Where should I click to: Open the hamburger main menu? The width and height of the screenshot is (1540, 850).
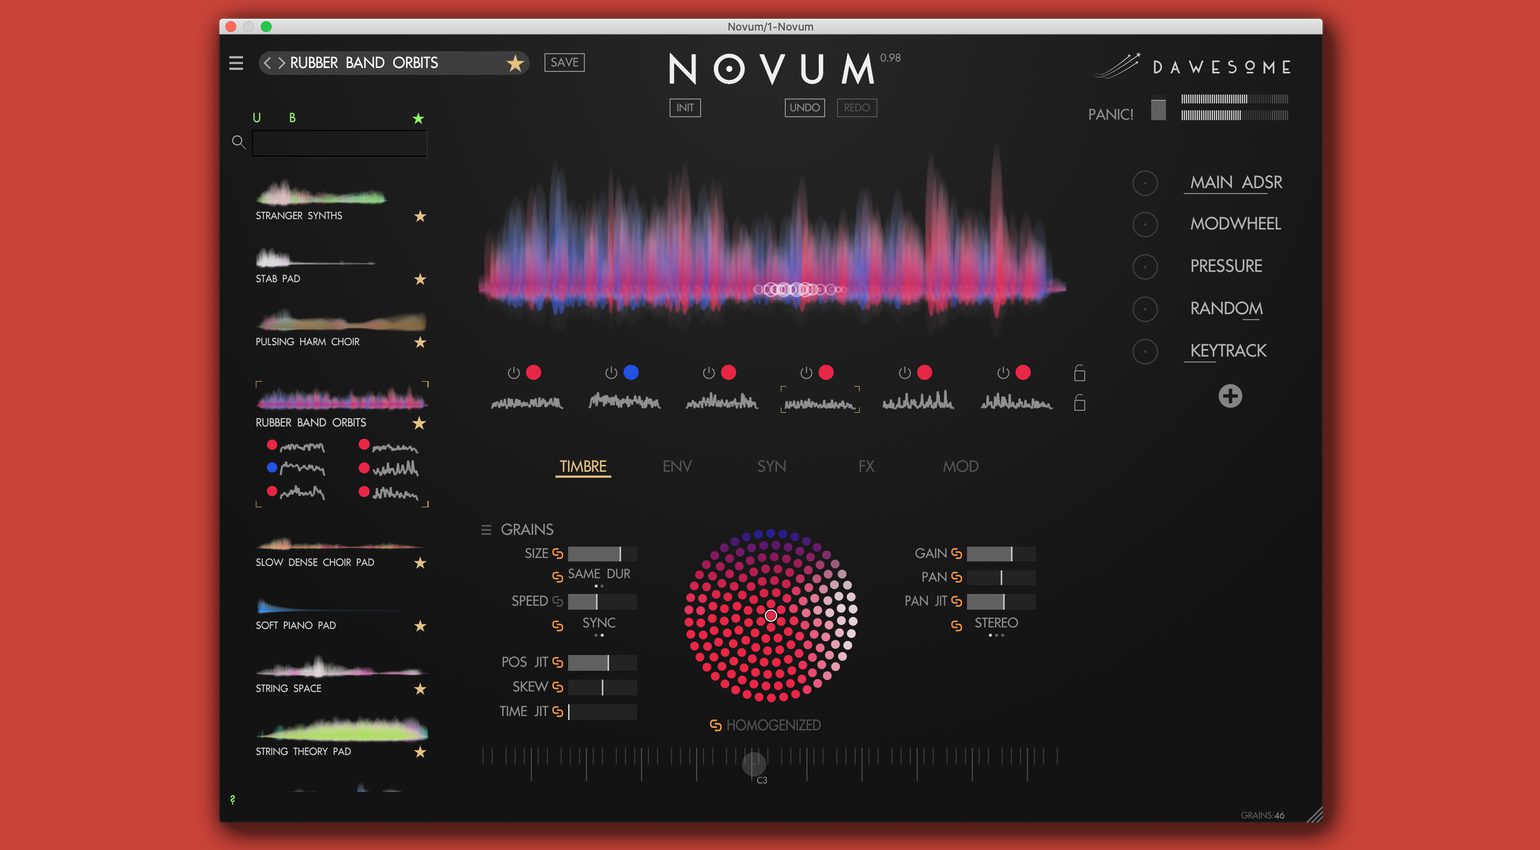point(236,63)
